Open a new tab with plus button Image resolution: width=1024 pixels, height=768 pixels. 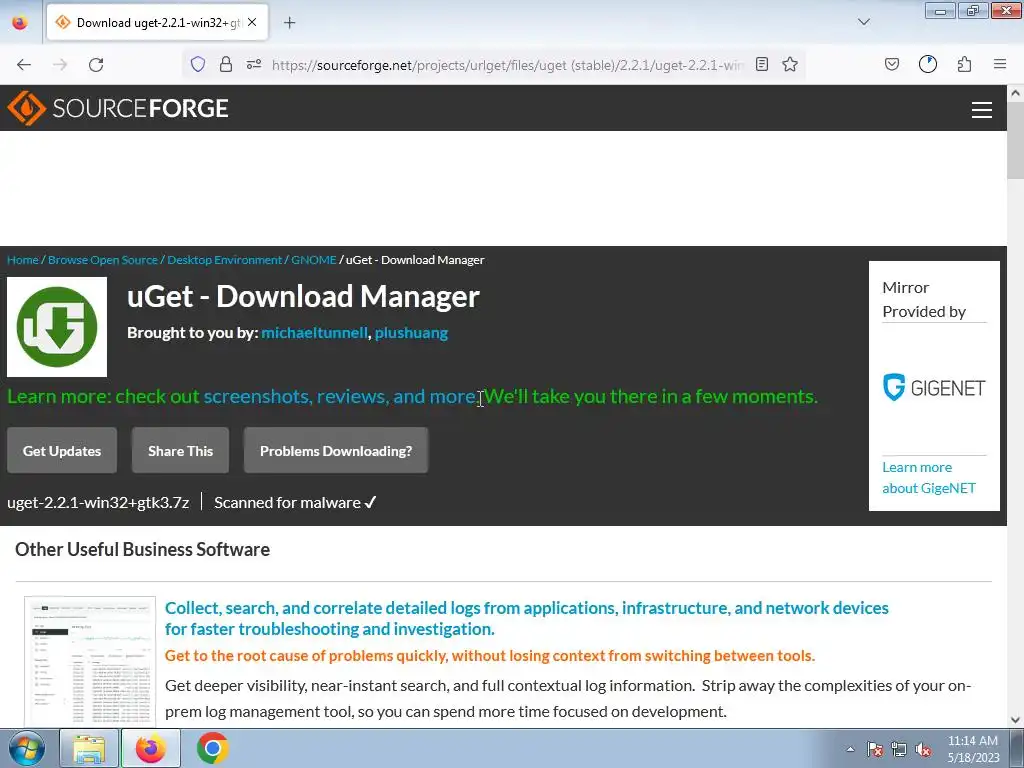(x=290, y=23)
